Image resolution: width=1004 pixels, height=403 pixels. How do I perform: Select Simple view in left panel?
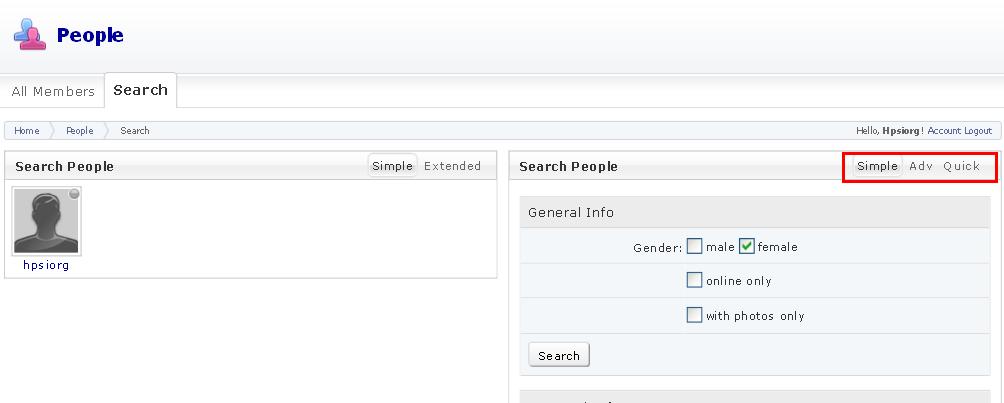click(393, 166)
